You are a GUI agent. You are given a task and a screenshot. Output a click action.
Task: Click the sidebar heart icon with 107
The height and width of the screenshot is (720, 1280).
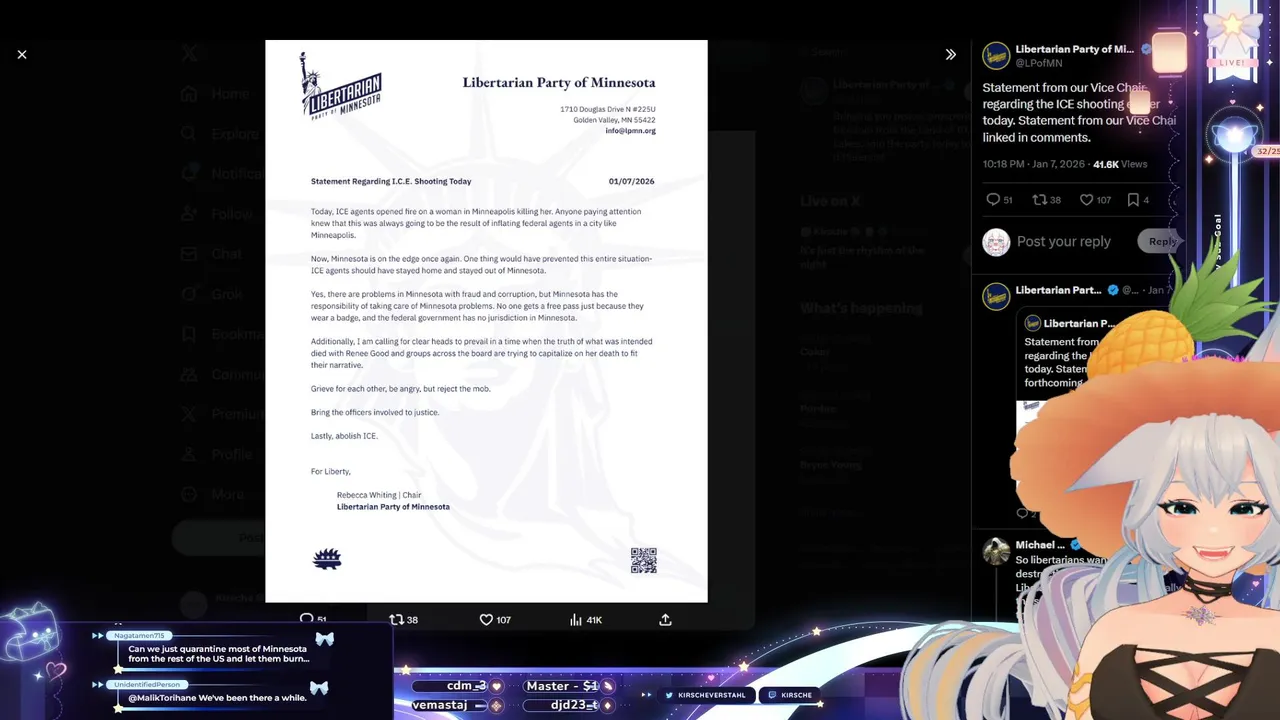pos(1086,200)
